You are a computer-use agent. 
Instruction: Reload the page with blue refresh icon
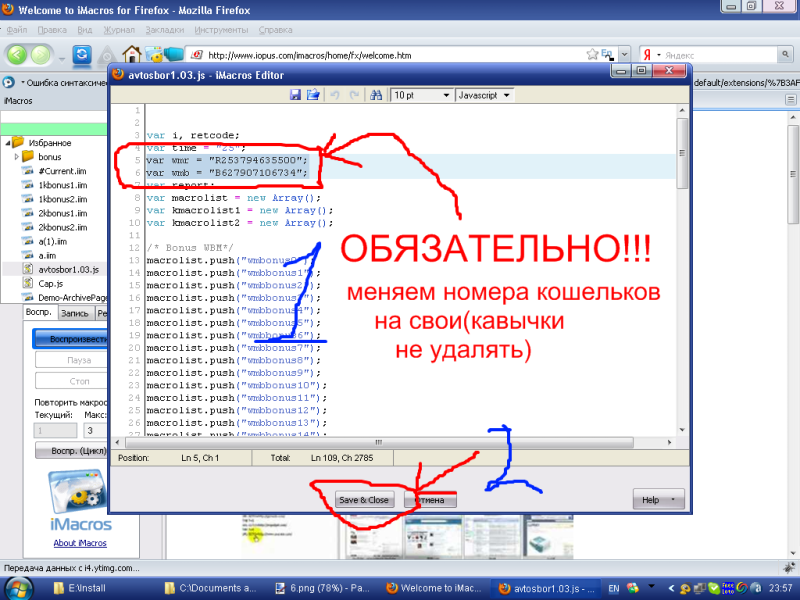(82, 54)
